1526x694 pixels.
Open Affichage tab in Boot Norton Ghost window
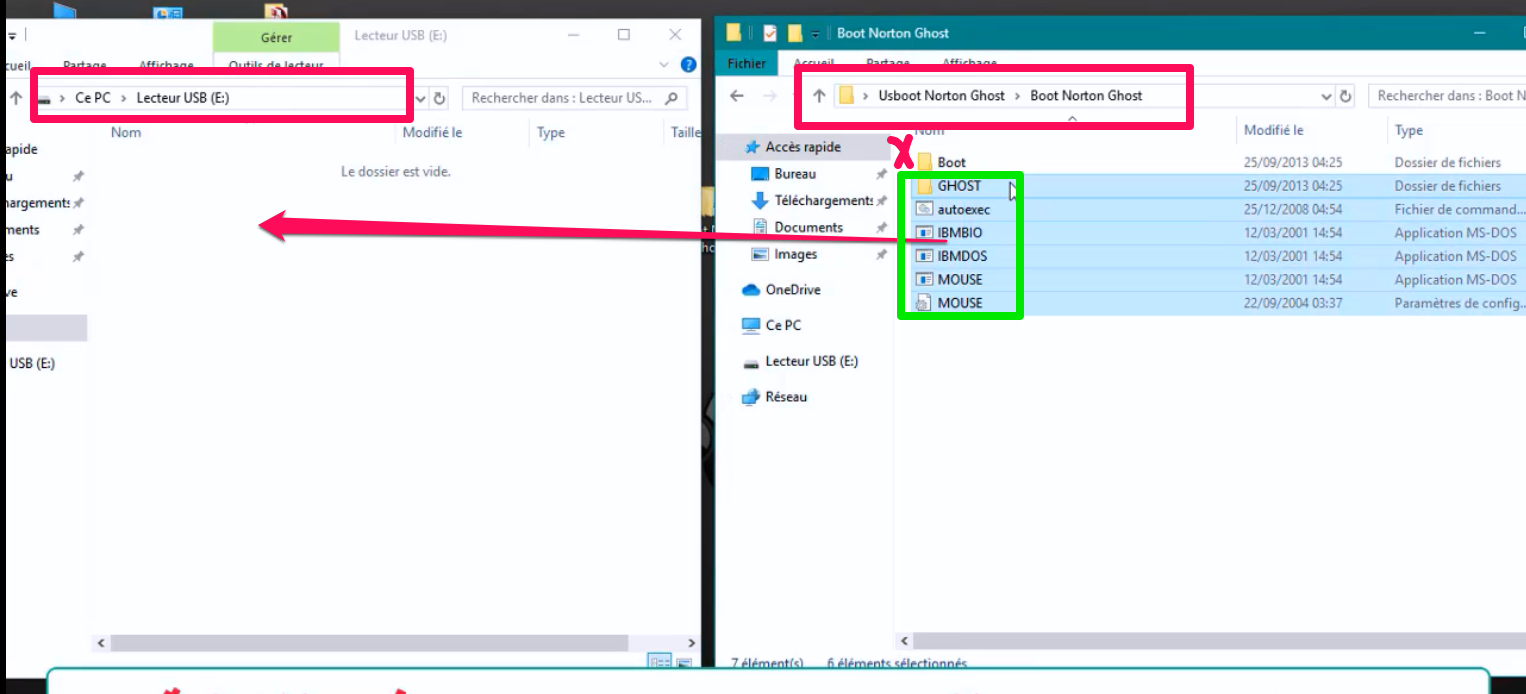point(970,63)
